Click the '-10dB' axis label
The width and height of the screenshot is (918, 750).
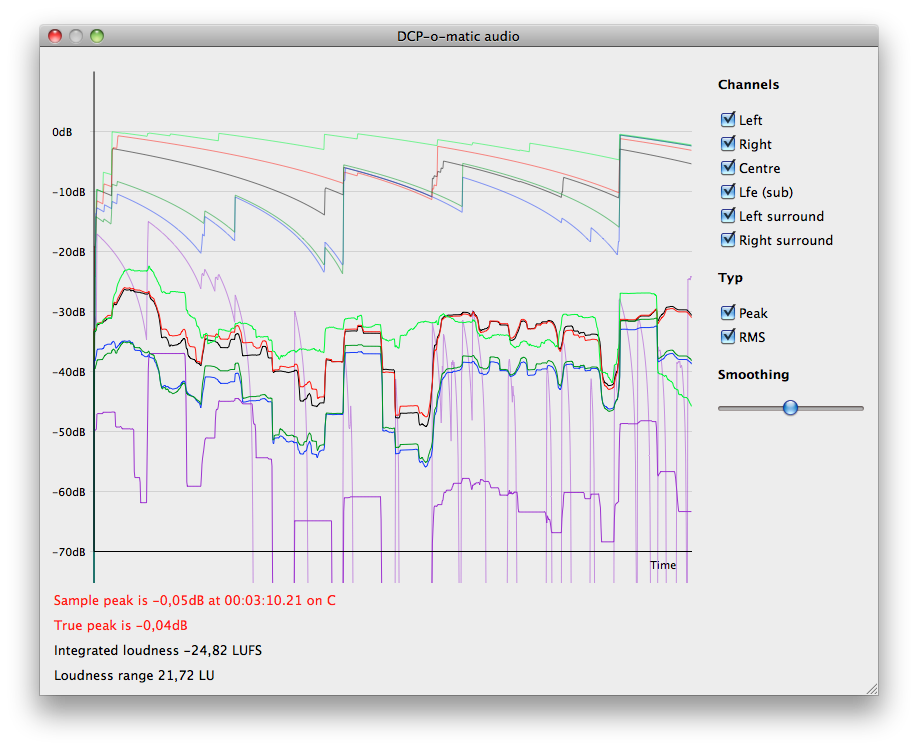pos(68,192)
